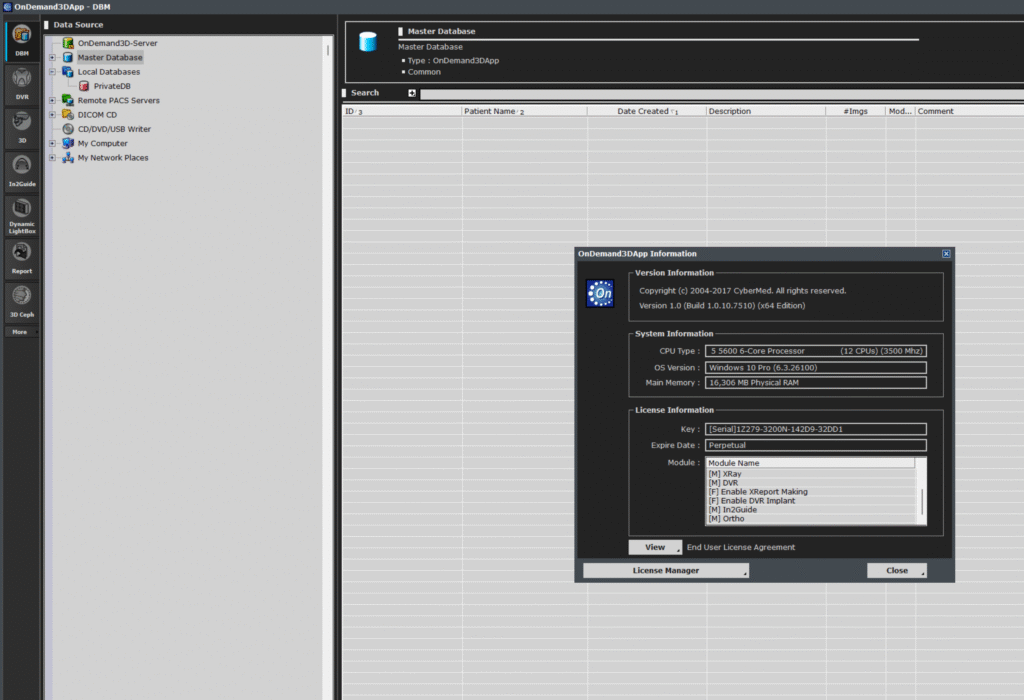Click the PrivateDB database icon
The height and width of the screenshot is (700, 1024).
coord(84,86)
